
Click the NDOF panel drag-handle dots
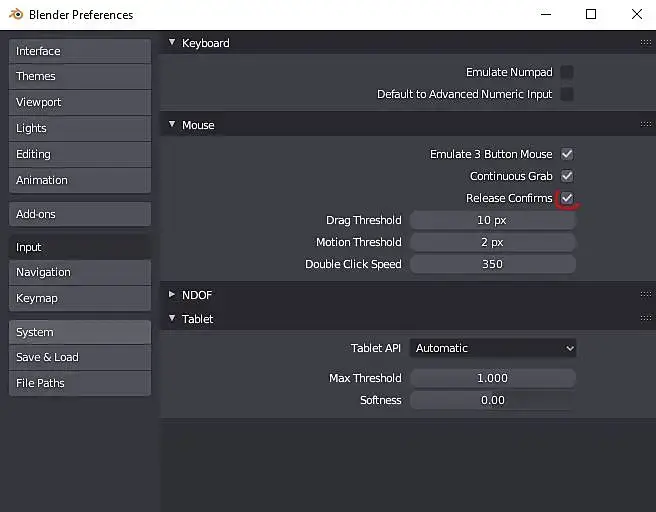tap(645, 295)
